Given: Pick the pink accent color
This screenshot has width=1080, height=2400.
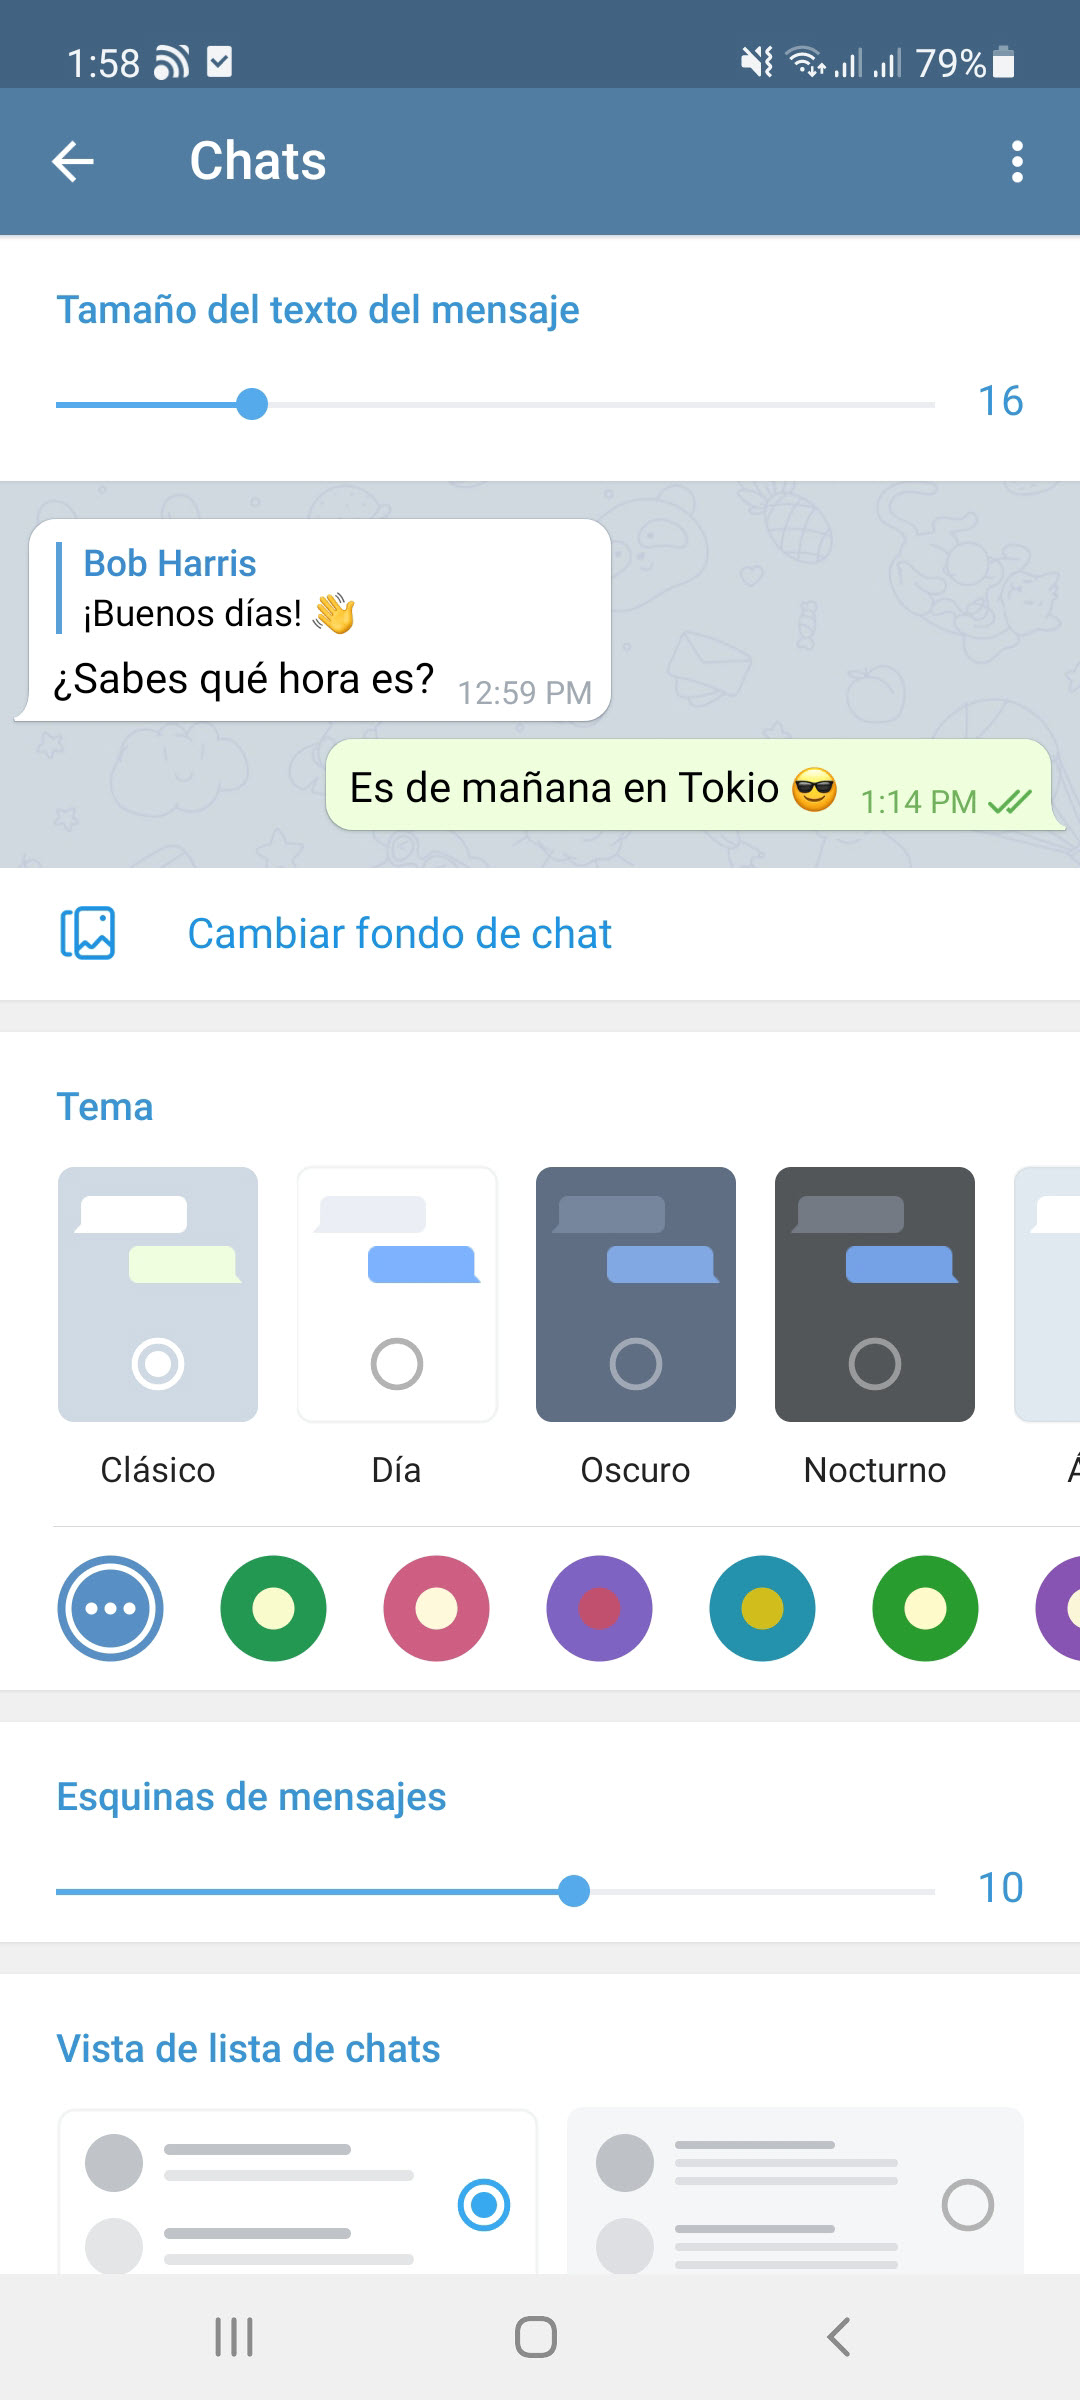Looking at the screenshot, I should coord(436,1608).
